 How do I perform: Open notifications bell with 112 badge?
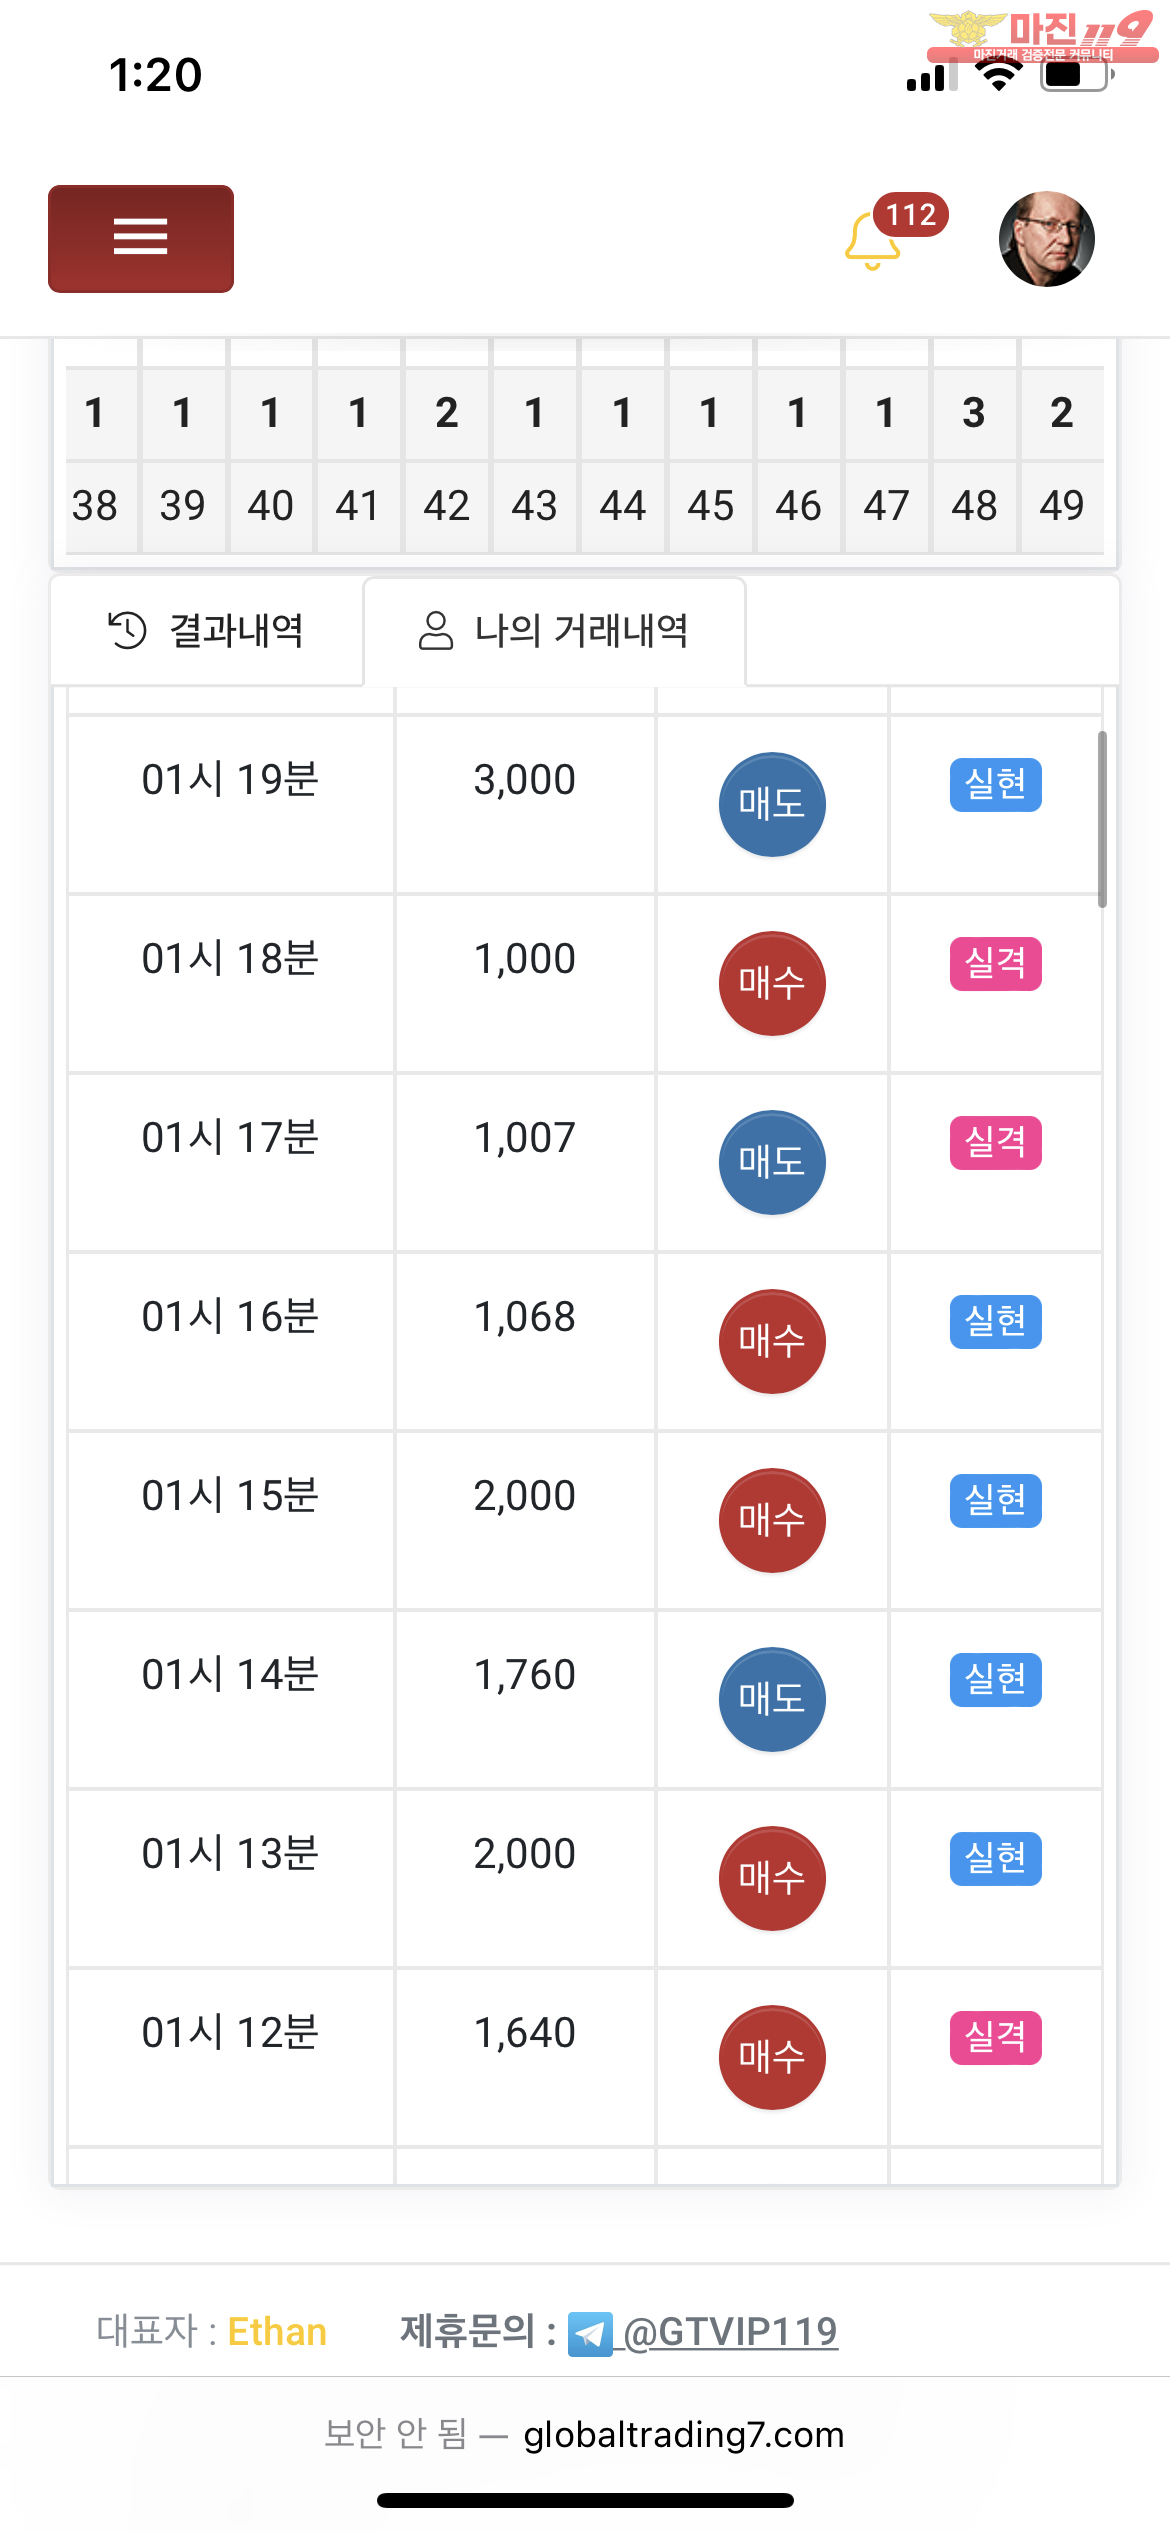(874, 240)
